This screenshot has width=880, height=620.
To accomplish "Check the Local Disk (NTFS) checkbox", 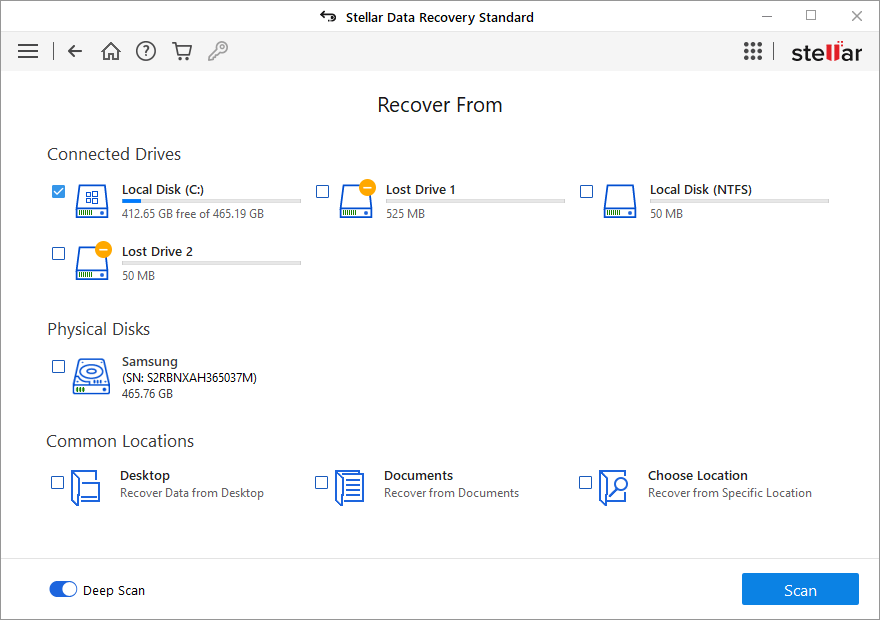I will point(586,190).
